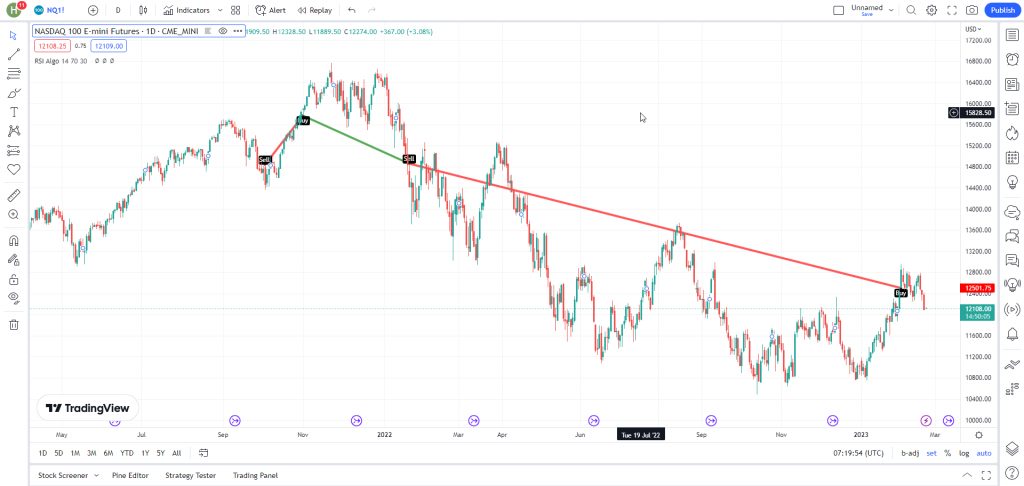Expand the USD currency dropdown

coord(971,29)
